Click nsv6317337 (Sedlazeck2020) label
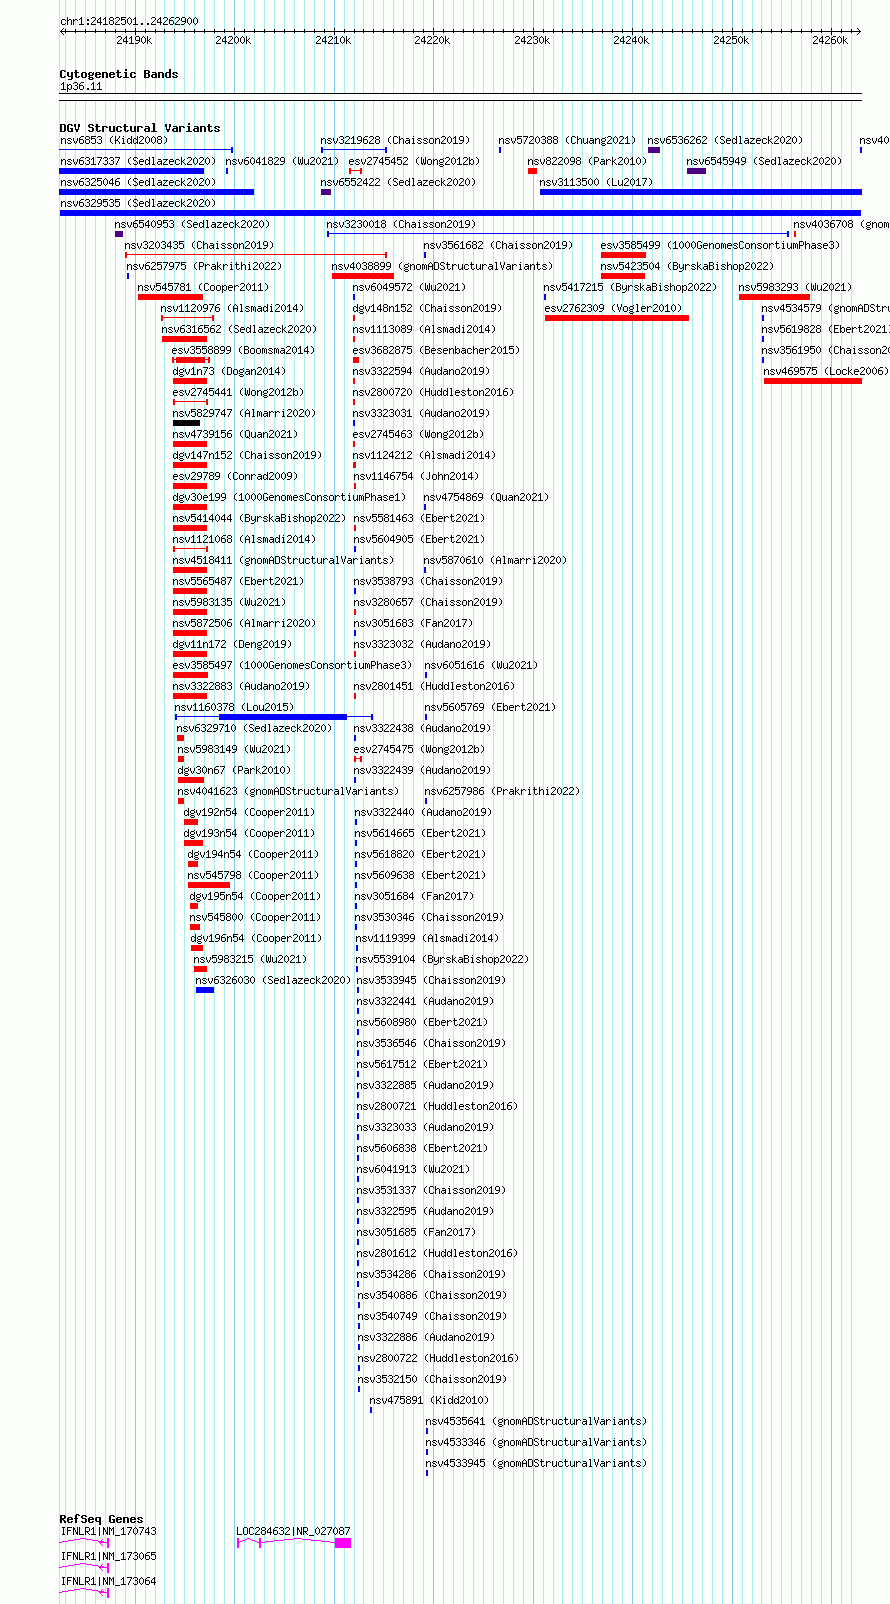The image size is (890, 1604). point(137,162)
